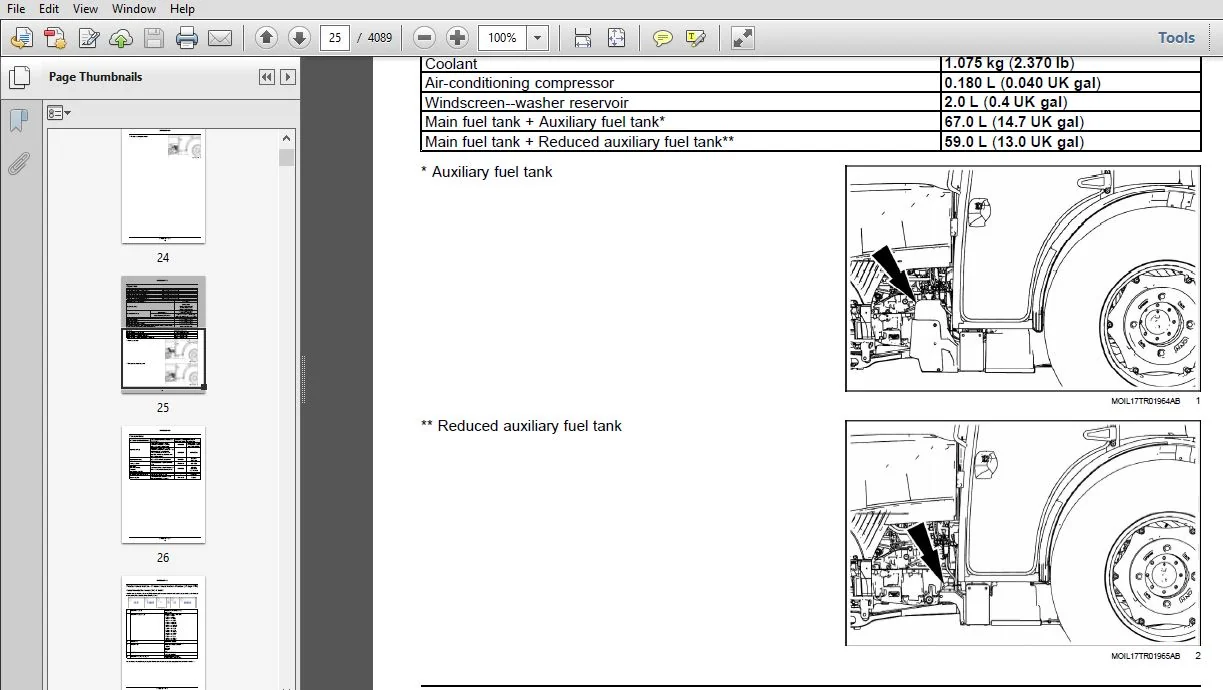This screenshot has height=690, width=1223.
Task: Click the auxiliary fuel tank figure 1
Action: (1023, 278)
